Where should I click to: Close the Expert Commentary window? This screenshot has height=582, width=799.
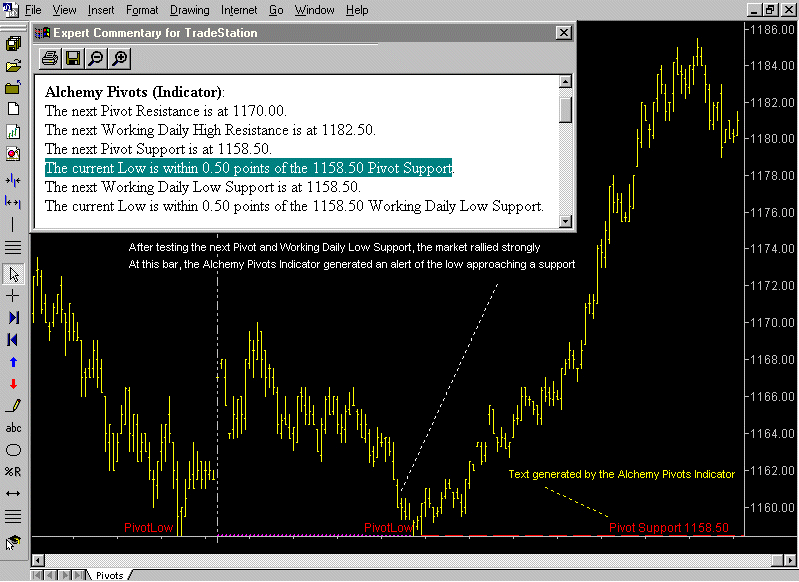[x=564, y=33]
